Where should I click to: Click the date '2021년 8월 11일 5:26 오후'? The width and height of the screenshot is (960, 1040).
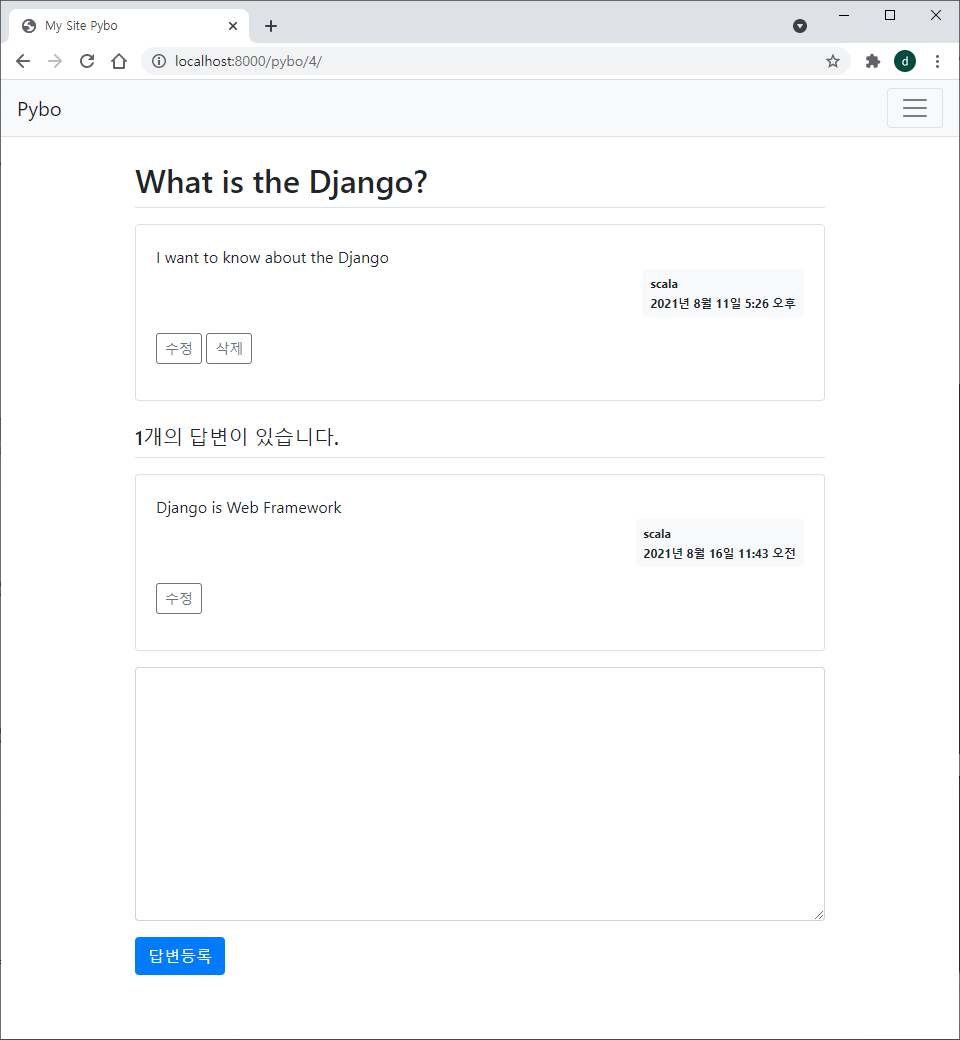(722, 304)
